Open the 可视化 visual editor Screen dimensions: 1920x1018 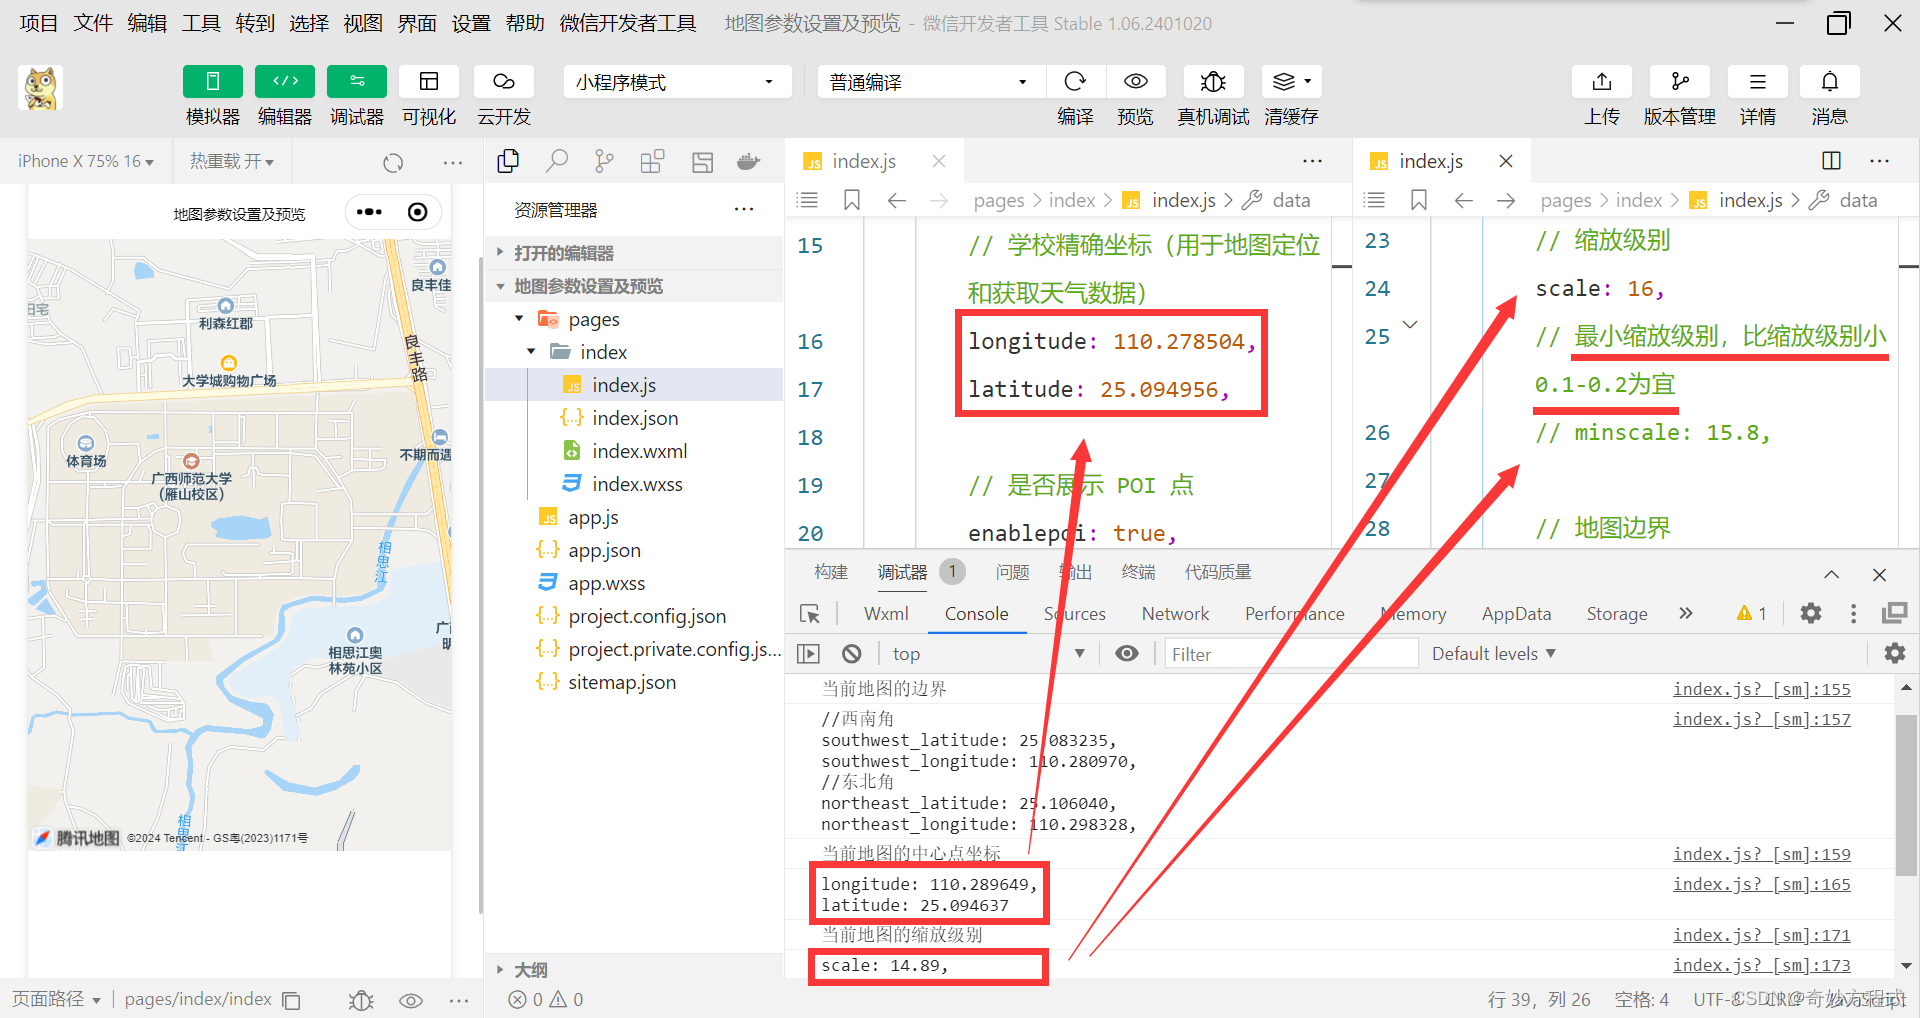pyautogui.click(x=429, y=81)
